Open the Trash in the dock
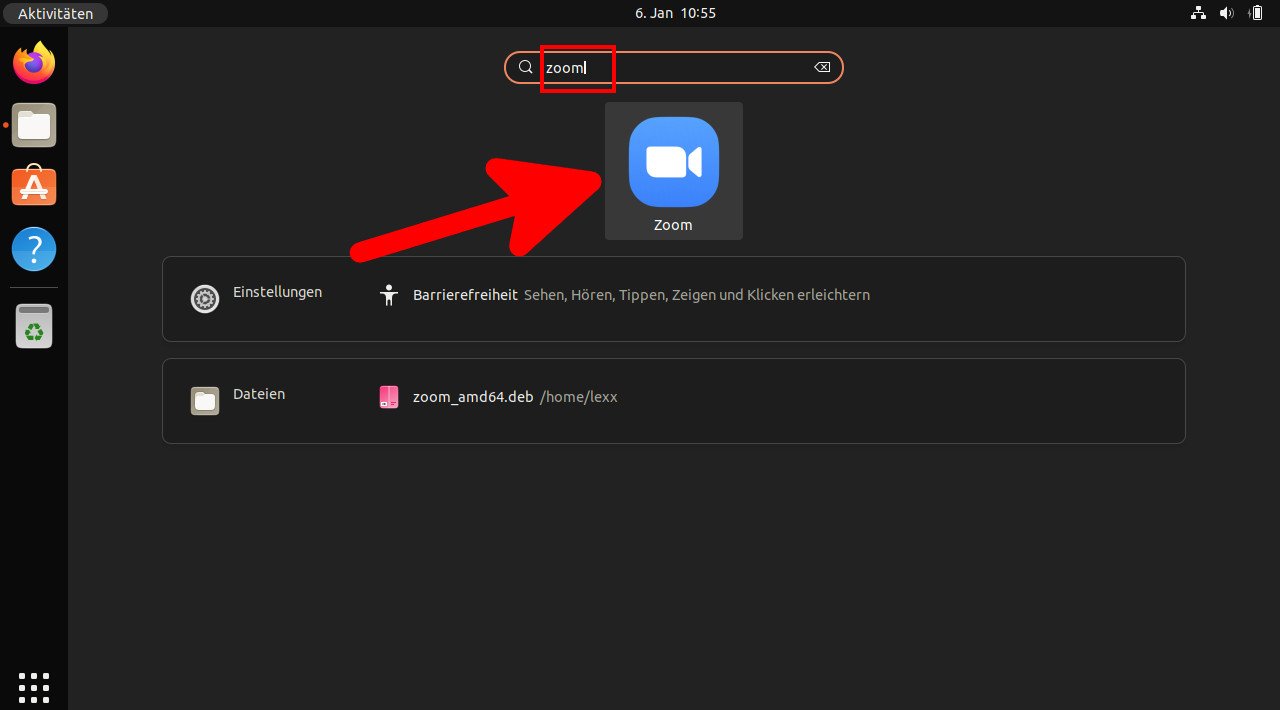Screen dimensions: 1280x710 (34, 326)
